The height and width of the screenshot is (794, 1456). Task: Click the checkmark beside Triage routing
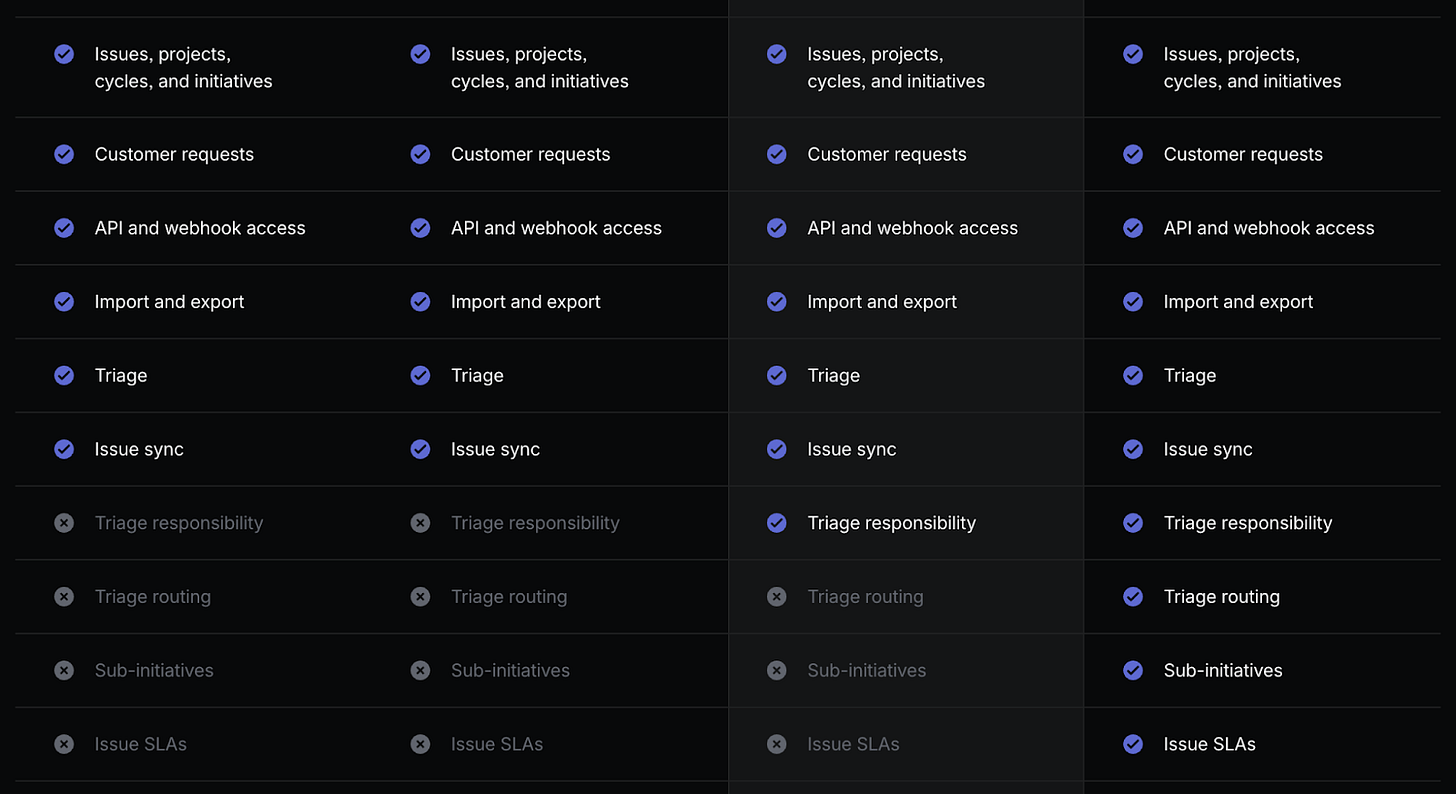1133,597
